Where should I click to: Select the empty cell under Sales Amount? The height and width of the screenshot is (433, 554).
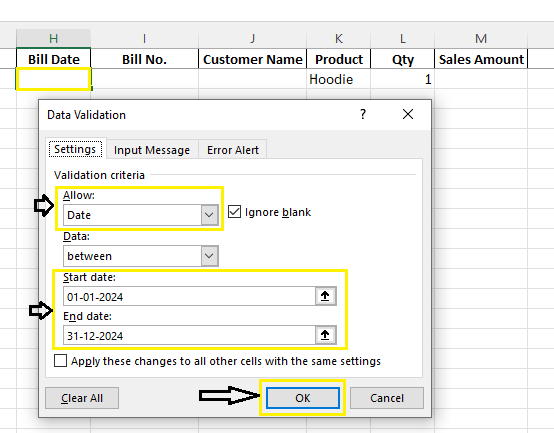[x=481, y=79]
